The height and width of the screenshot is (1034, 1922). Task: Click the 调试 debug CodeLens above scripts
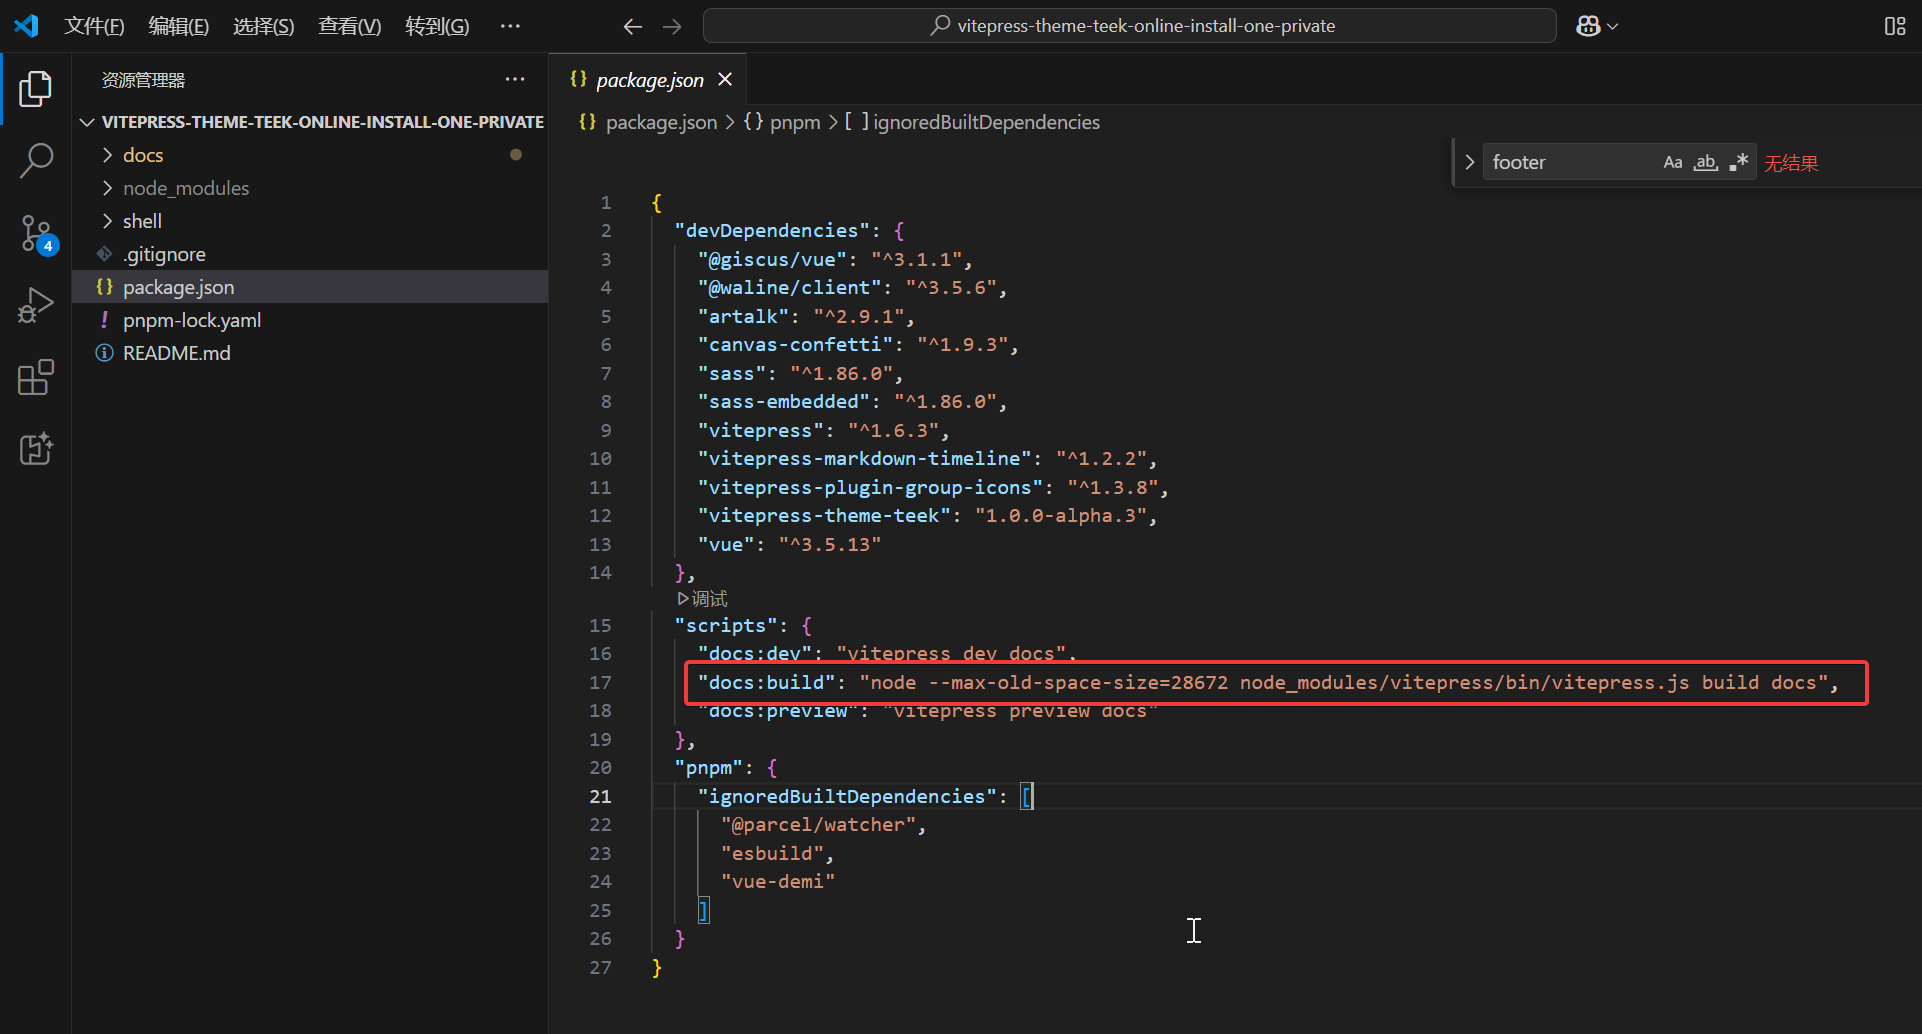703,599
